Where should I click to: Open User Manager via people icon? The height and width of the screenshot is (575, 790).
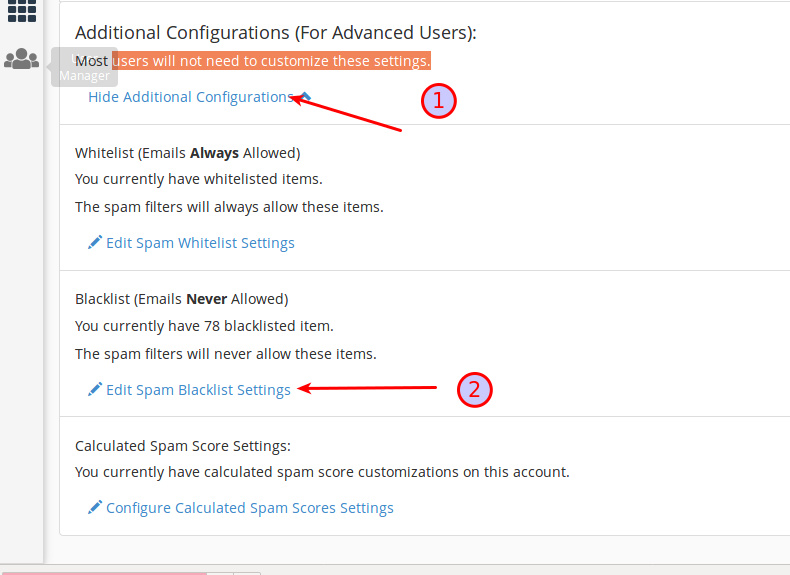pyautogui.click(x=21, y=58)
